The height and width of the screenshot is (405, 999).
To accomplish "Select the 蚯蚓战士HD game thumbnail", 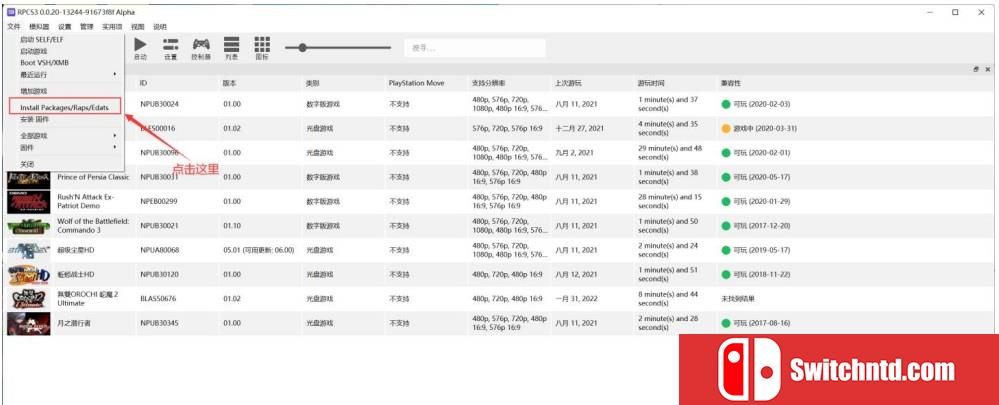I will tap(29, 274).
